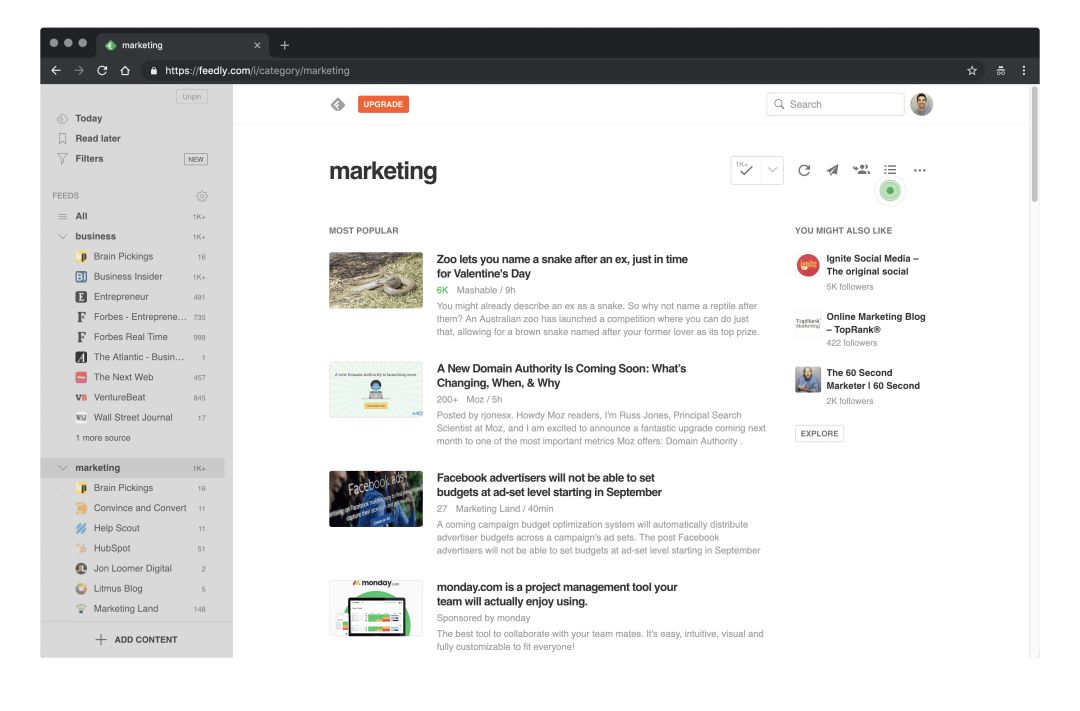Viewport: 1080px width, 711px height.
Task: Click the feeds settings gear icon
Action: point(202,196)
